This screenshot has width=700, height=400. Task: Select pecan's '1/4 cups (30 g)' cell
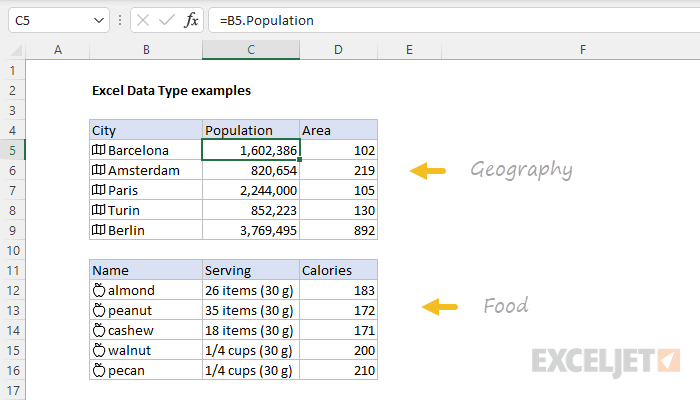[x=251, y=371]
